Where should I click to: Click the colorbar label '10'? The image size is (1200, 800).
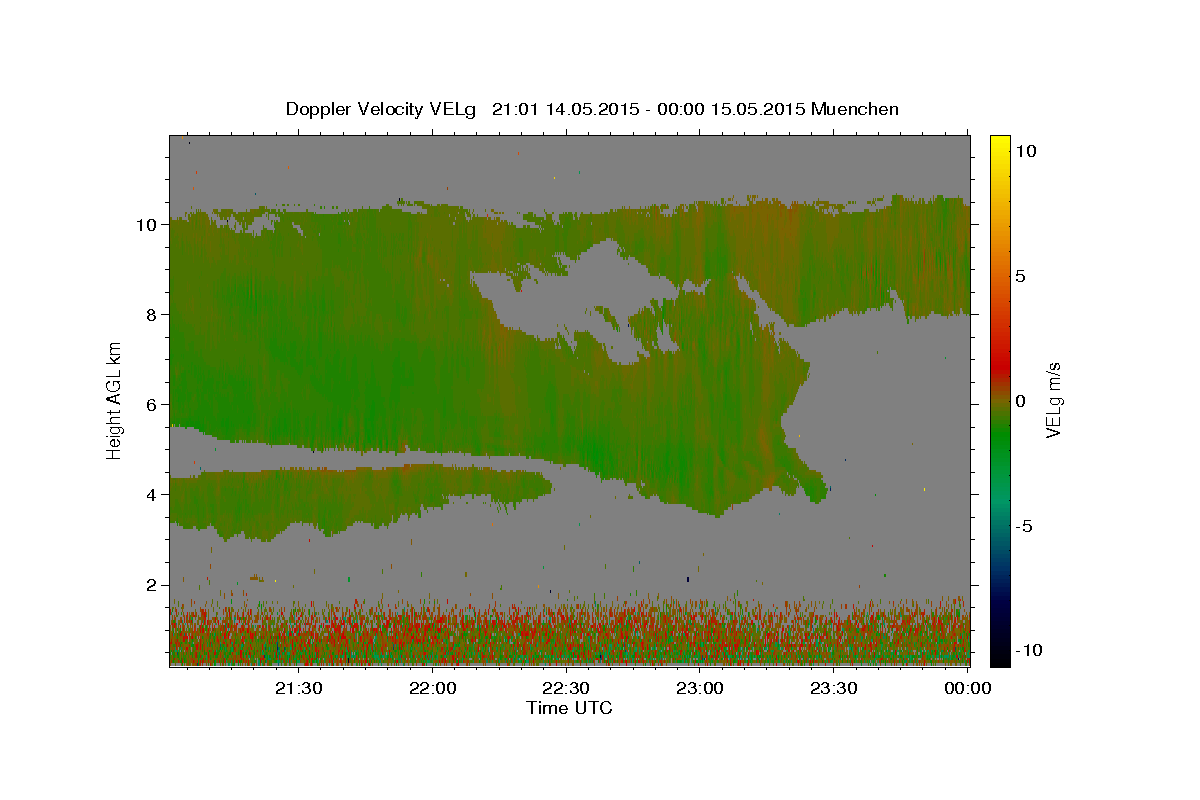coord(1025,151)
